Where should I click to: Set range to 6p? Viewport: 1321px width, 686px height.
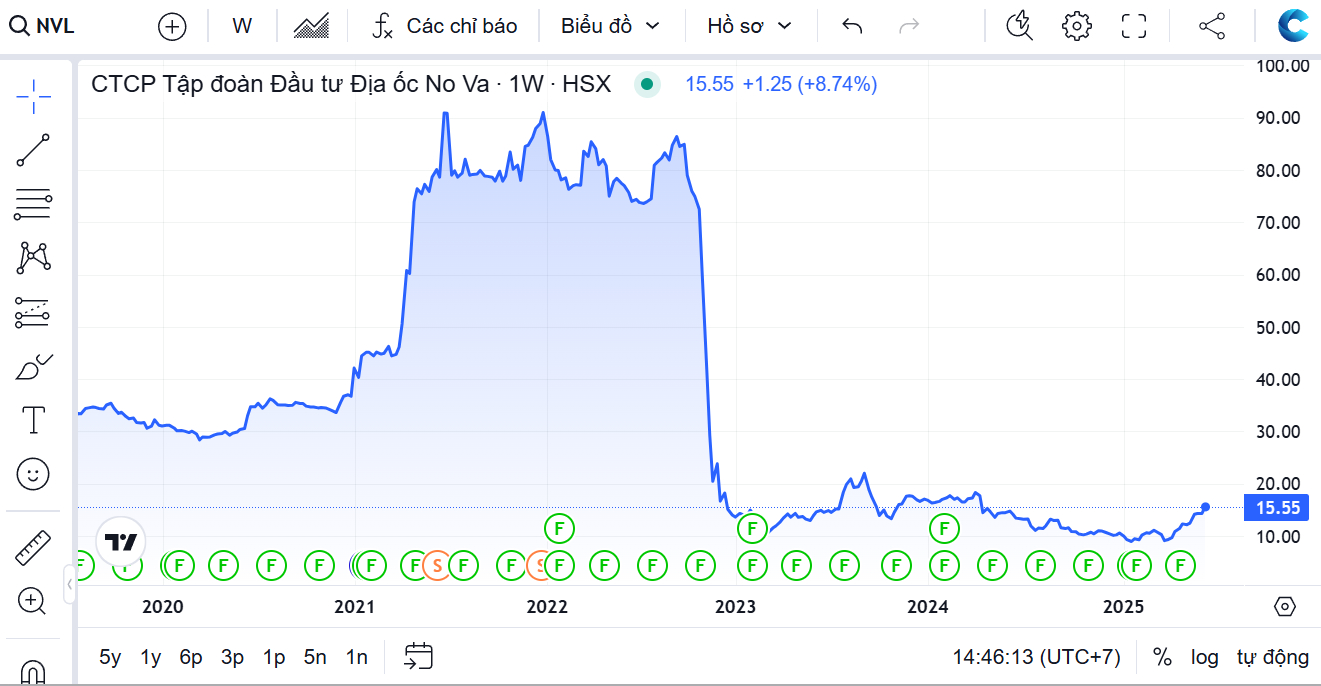point(191,657)
